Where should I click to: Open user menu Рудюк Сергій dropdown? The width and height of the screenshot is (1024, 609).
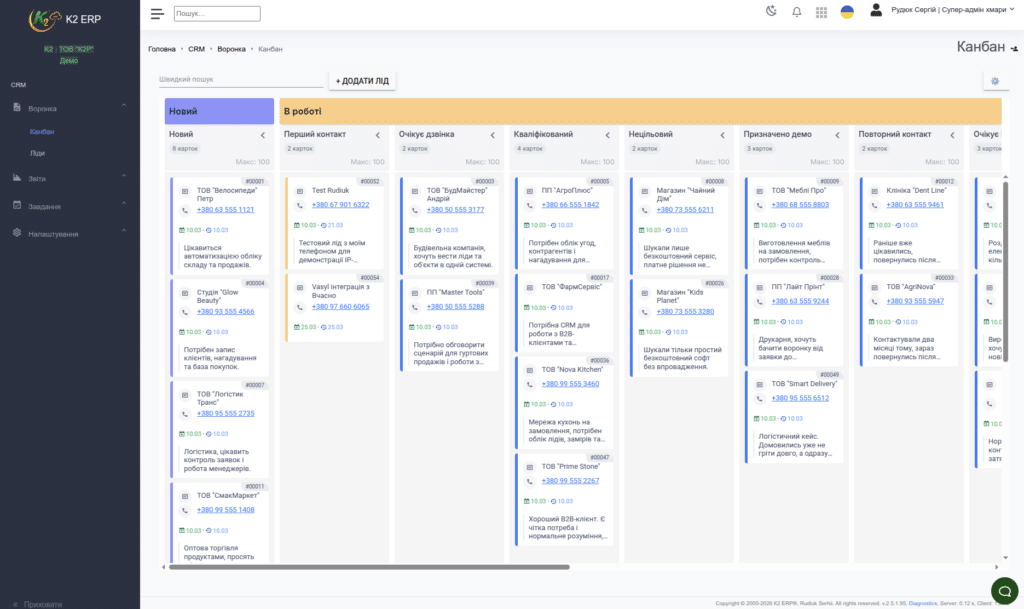tap(953, 10)
